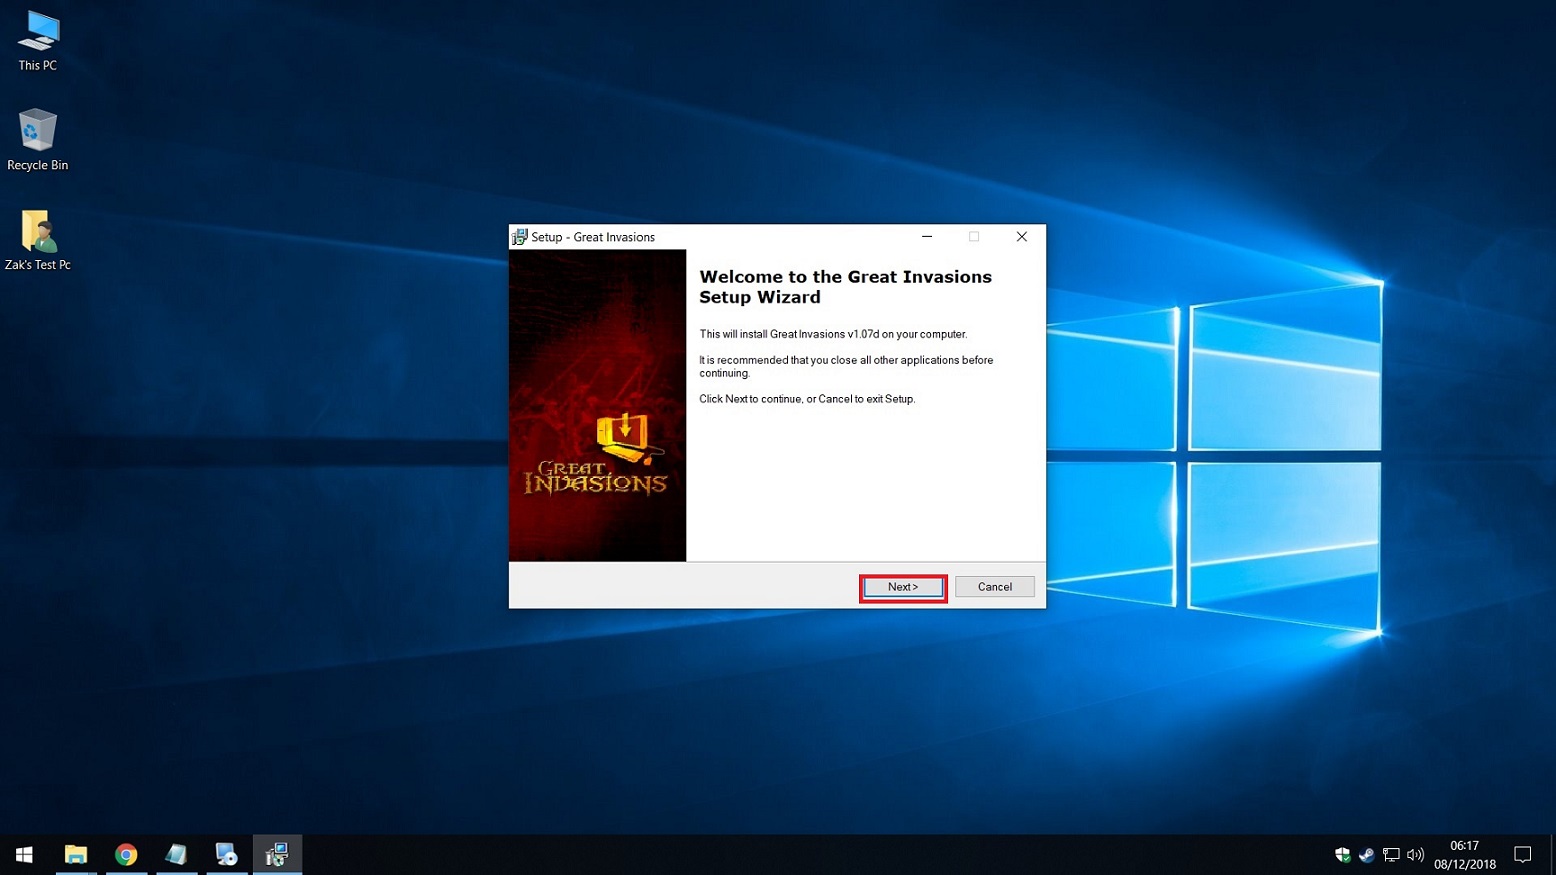Select the Recycle Bin desktop icon
1556x875 pixels.
(37, 140)
